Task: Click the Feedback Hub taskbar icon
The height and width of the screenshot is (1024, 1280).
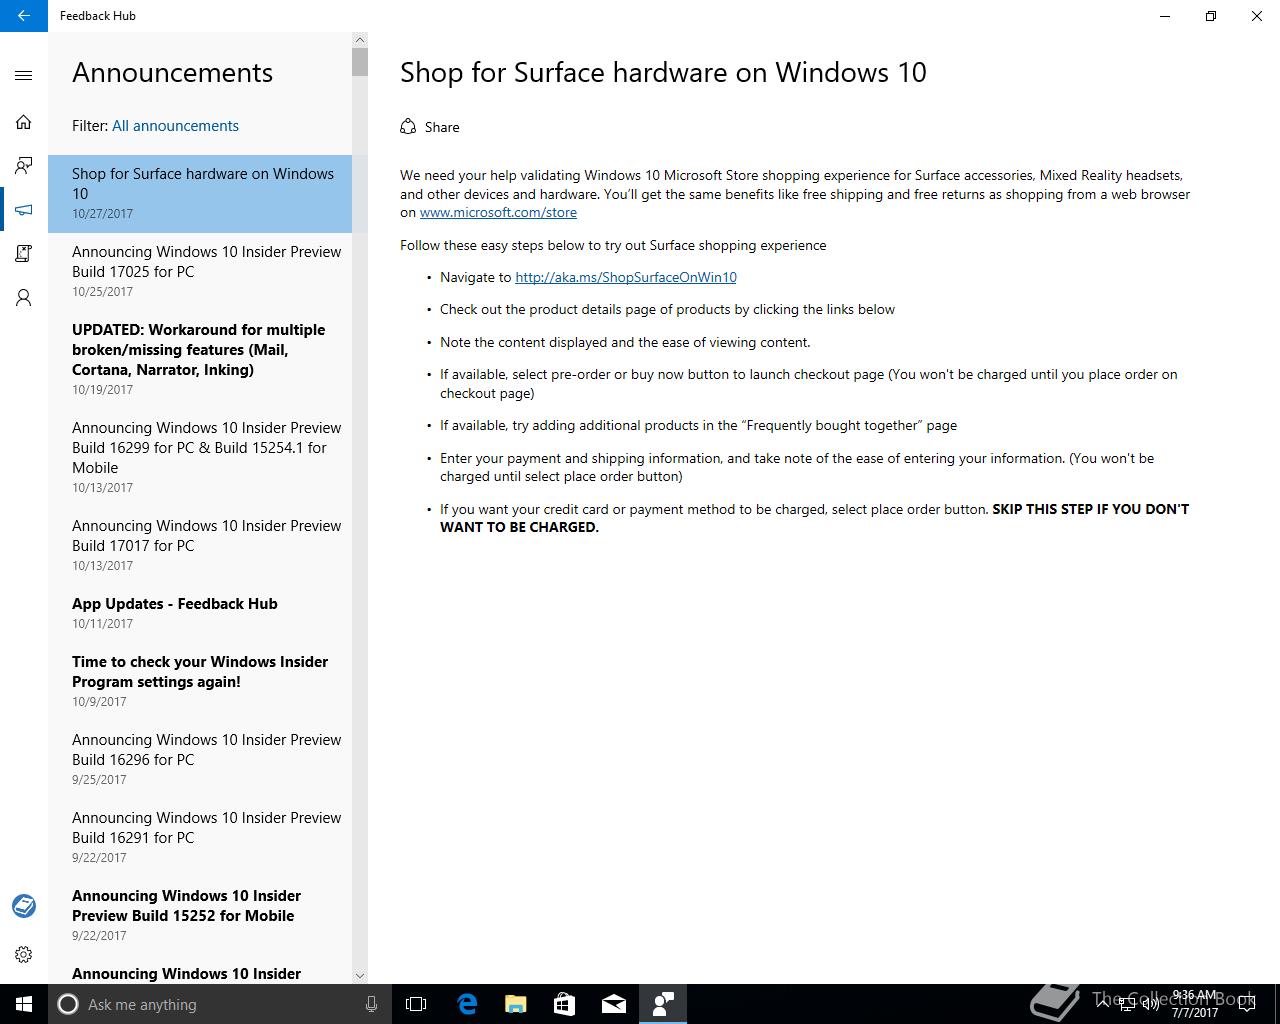Action: (x=663, y=1004)
